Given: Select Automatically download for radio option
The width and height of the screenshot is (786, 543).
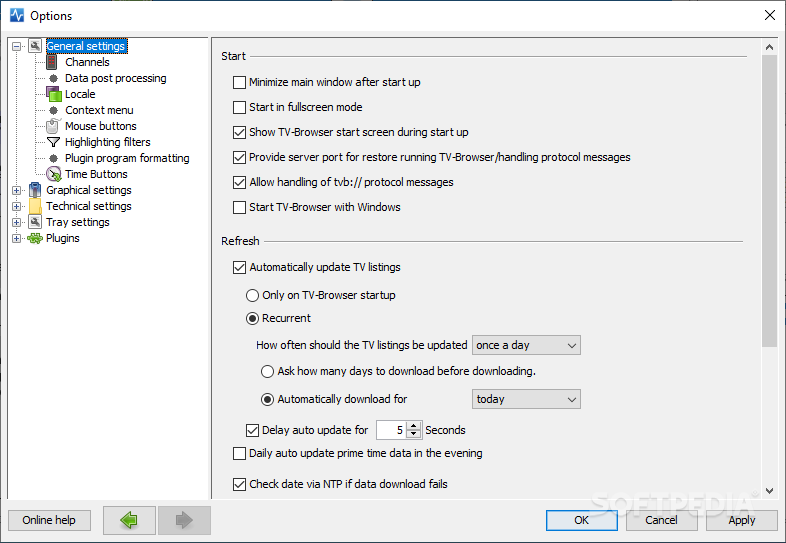Looking at the screenshot, I should pyautogui.click(x=268, y=400).
